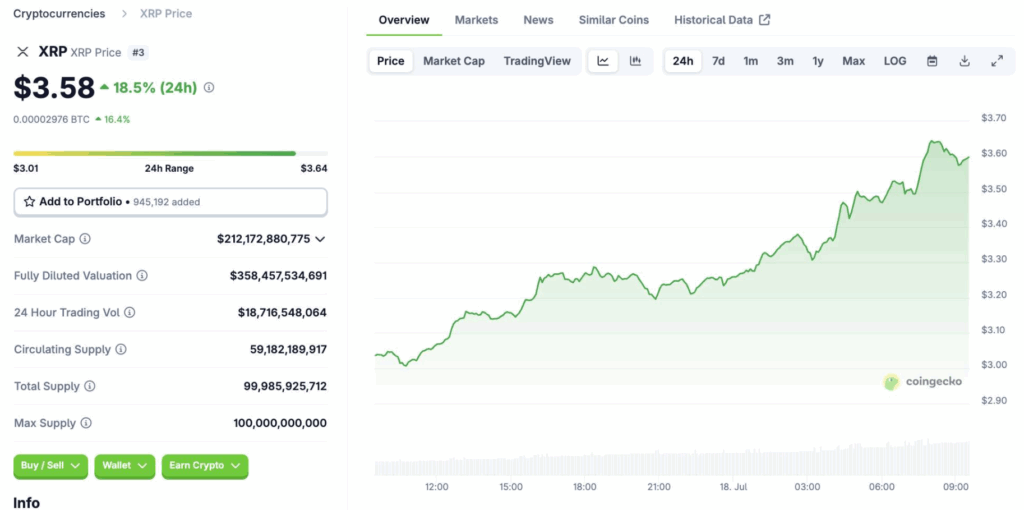This screenshot has width=1024, height=510.
Task: Click the Info section heading
Action: pyautogui.click(x=27, y=503)
